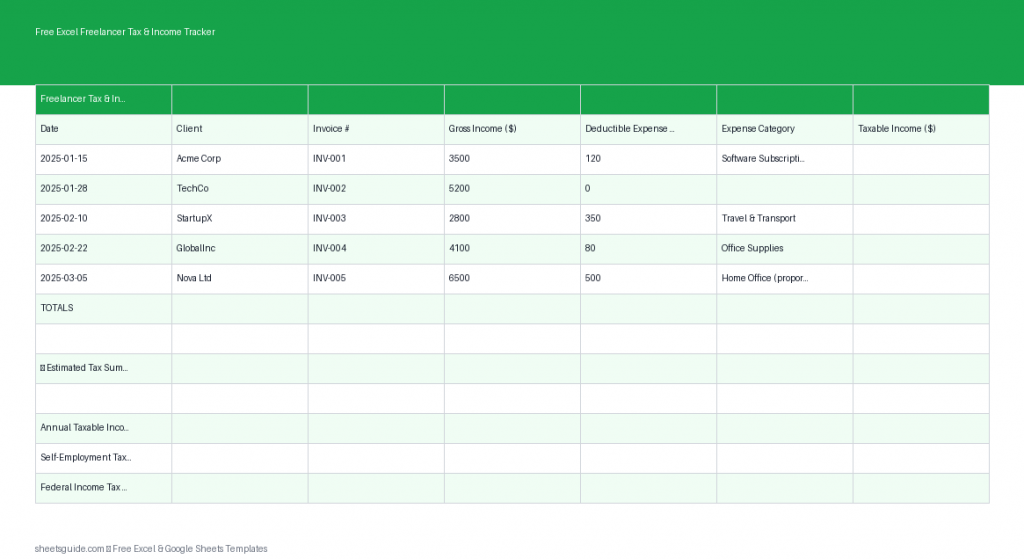The image size is (1024, 559).
Task: Click the Self-Employment Tax label cell
Action: [103, 458]
